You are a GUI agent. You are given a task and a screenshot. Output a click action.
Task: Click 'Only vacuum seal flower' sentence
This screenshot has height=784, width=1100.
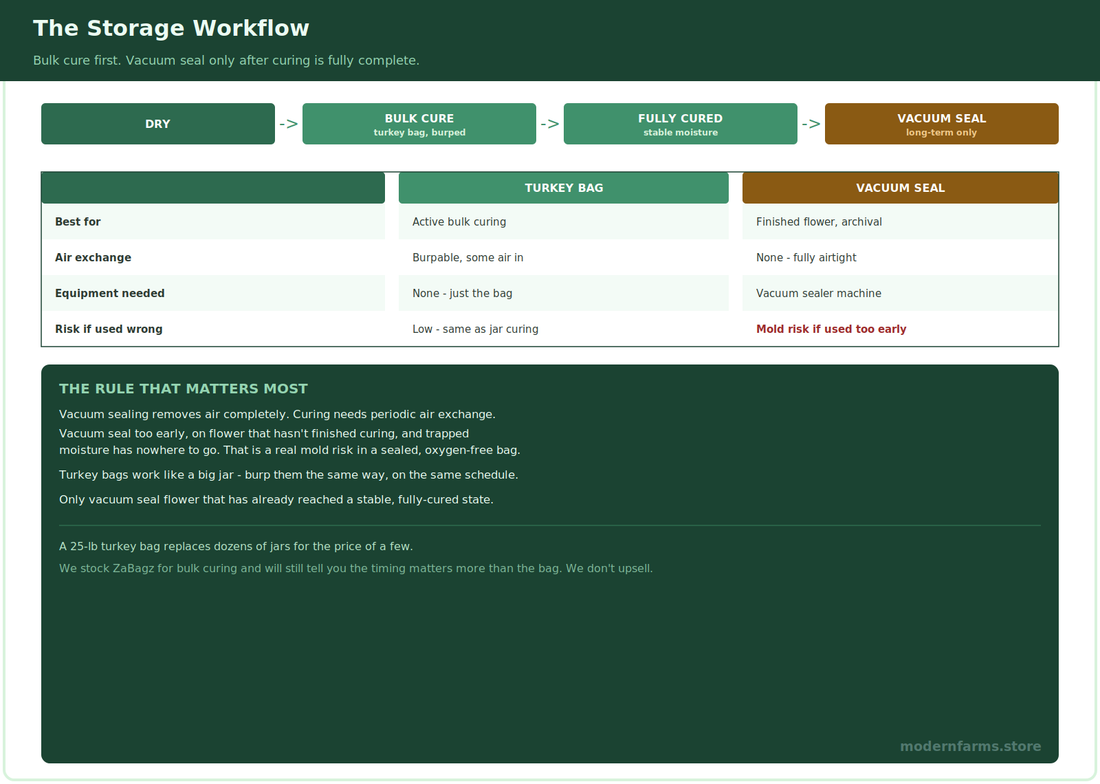[276, 499]
